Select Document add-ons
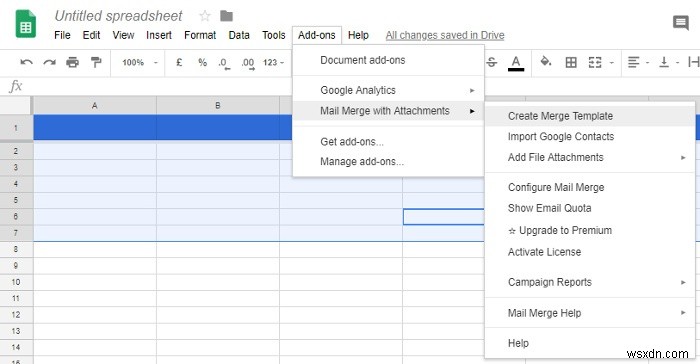 pyautogui.click(x=388, y=60)
